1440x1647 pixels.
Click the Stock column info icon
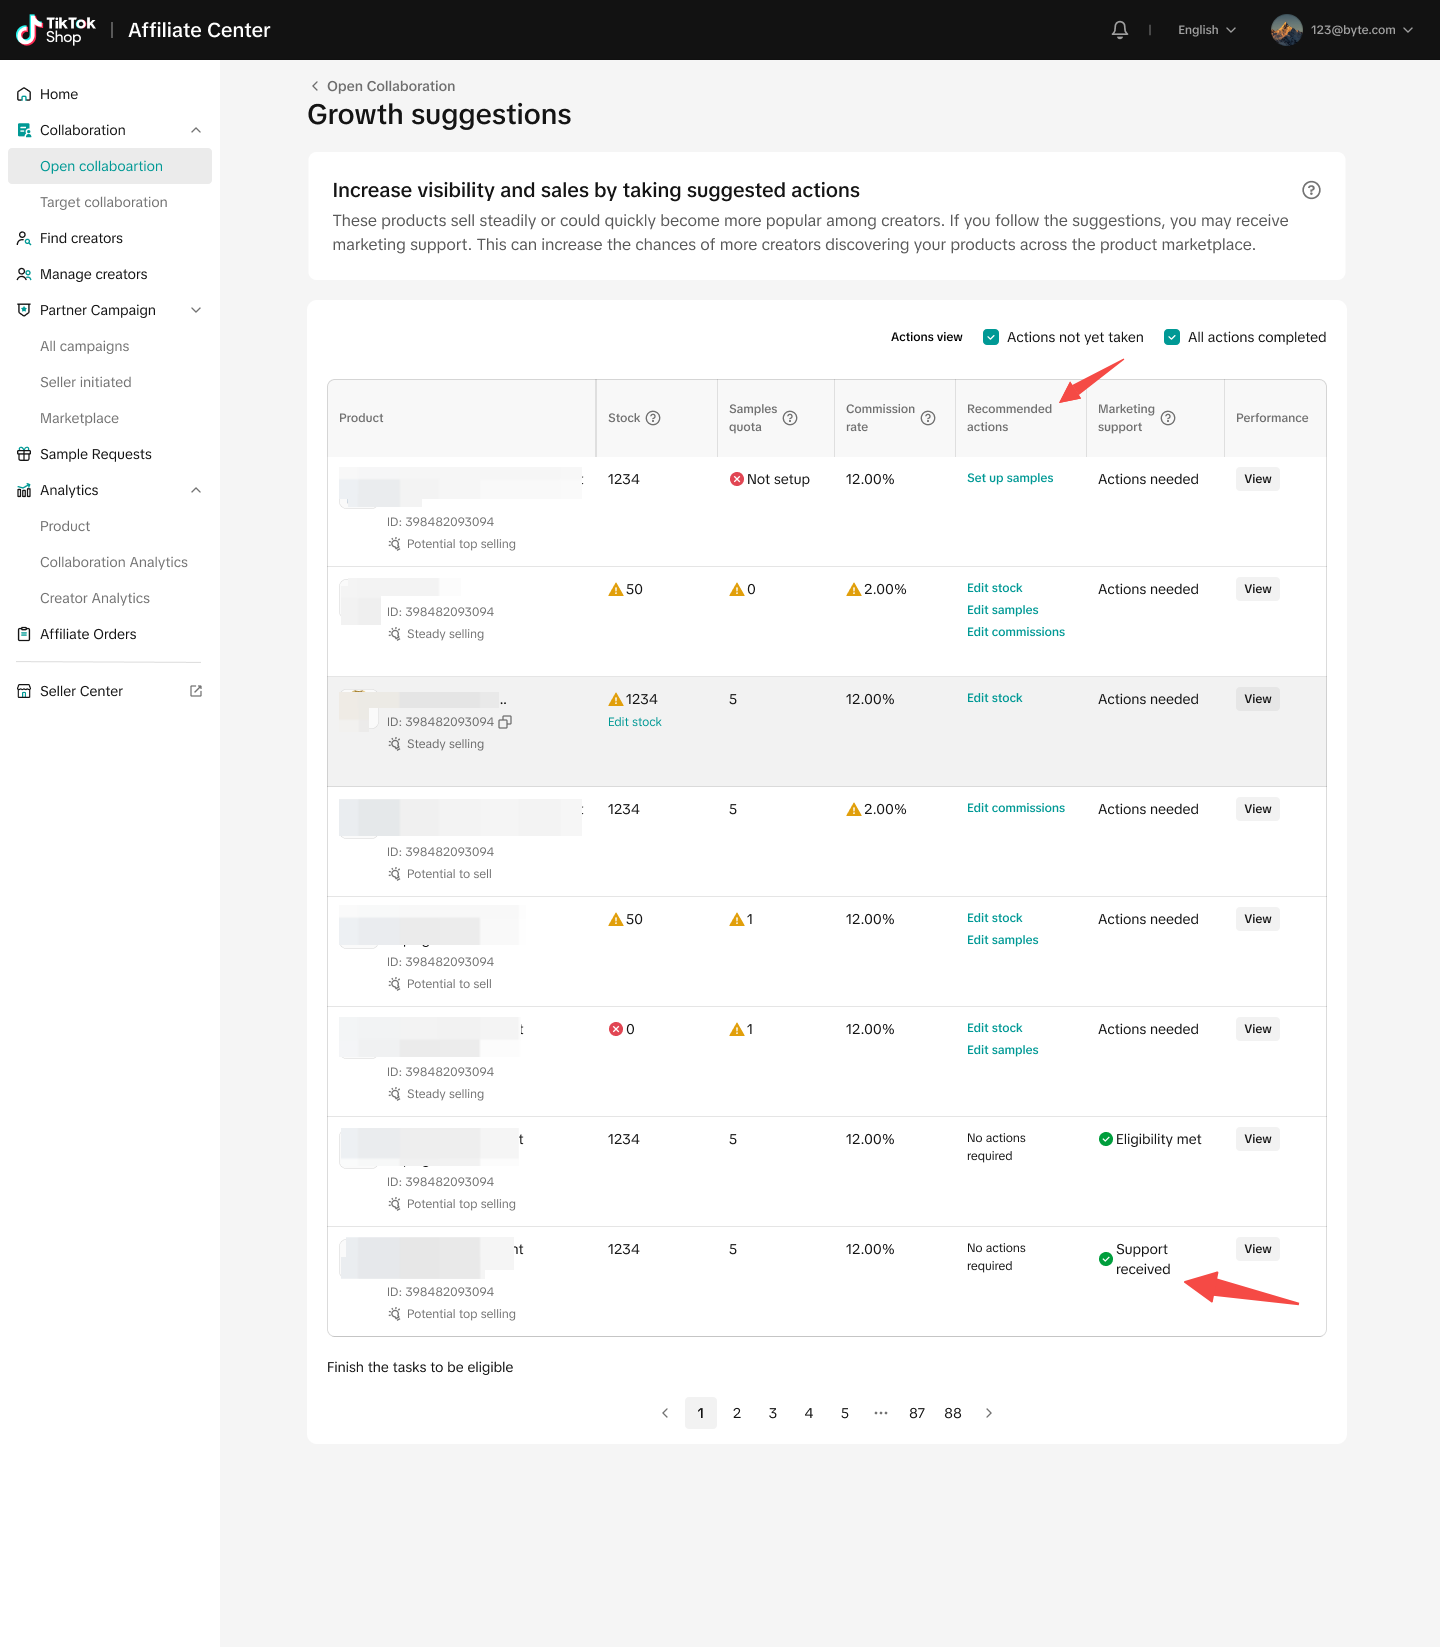click(x=653, y=418)
